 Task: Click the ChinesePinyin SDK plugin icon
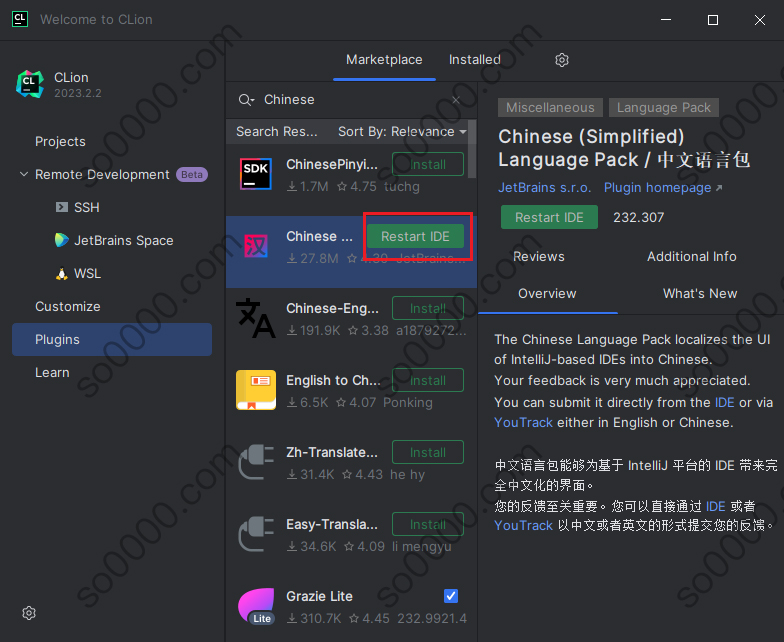[x=256, y=174]
